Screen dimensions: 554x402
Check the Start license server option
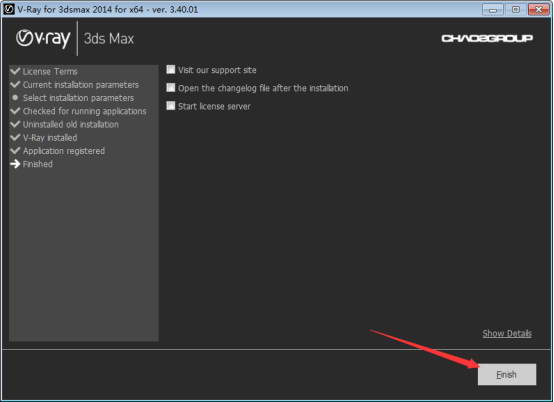(x=171, y=106)
